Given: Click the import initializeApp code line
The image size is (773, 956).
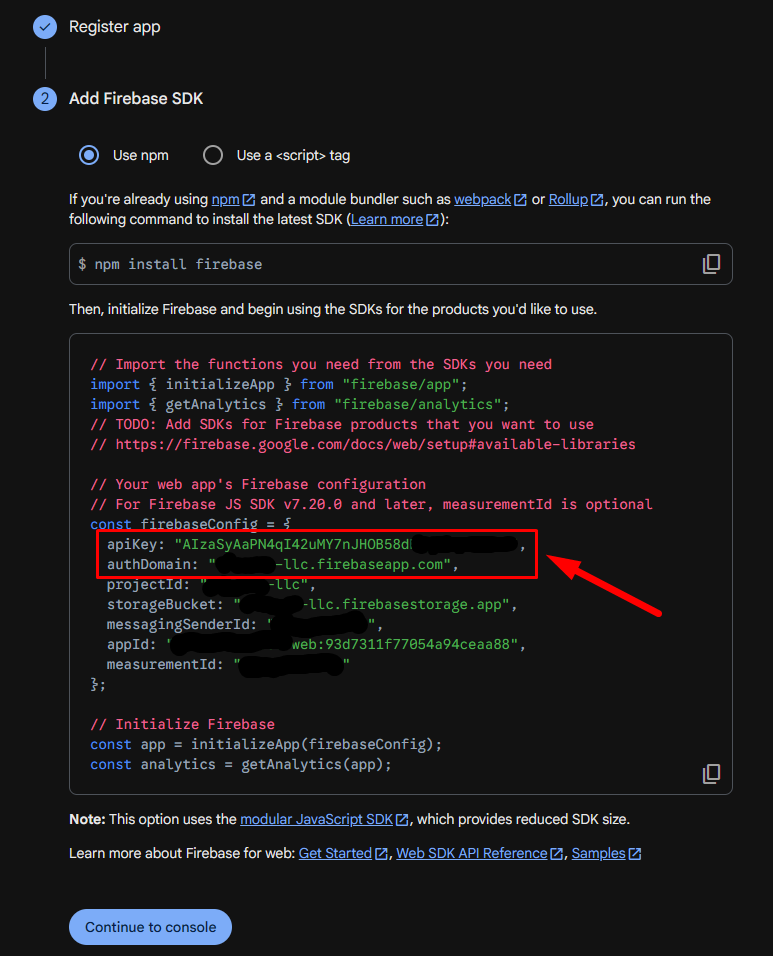Looking at the screenshot, I should 279,385.
